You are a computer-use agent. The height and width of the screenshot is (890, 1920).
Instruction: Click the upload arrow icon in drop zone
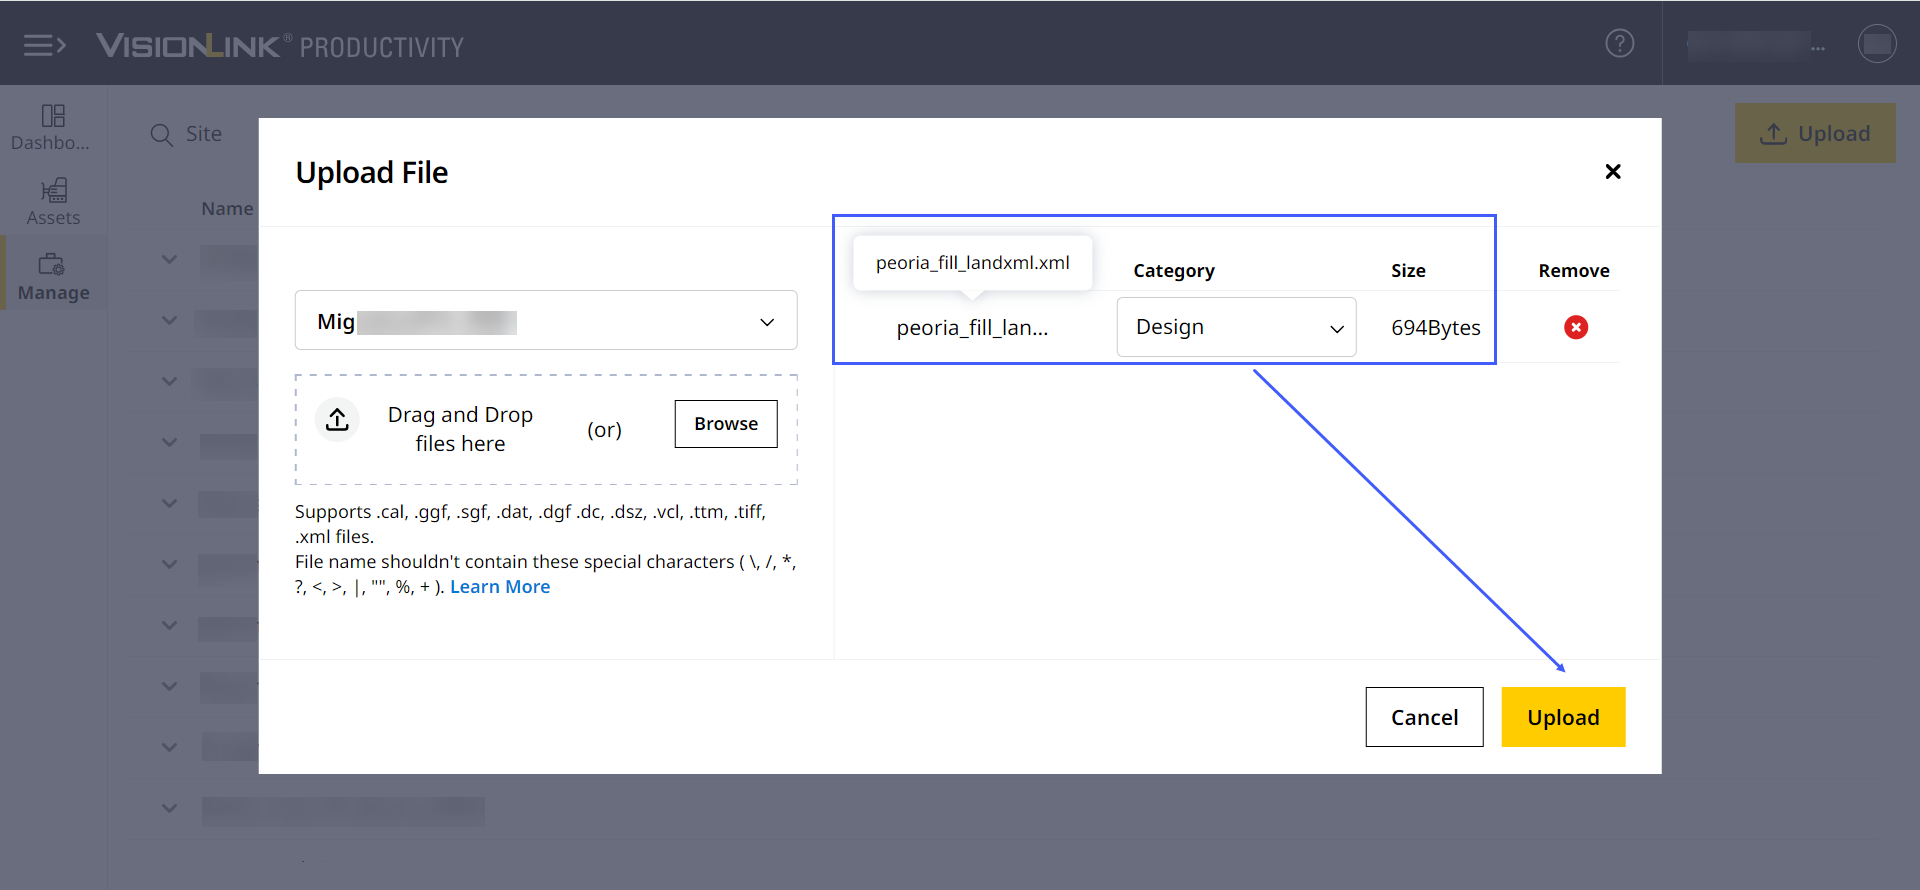[337, 419]
